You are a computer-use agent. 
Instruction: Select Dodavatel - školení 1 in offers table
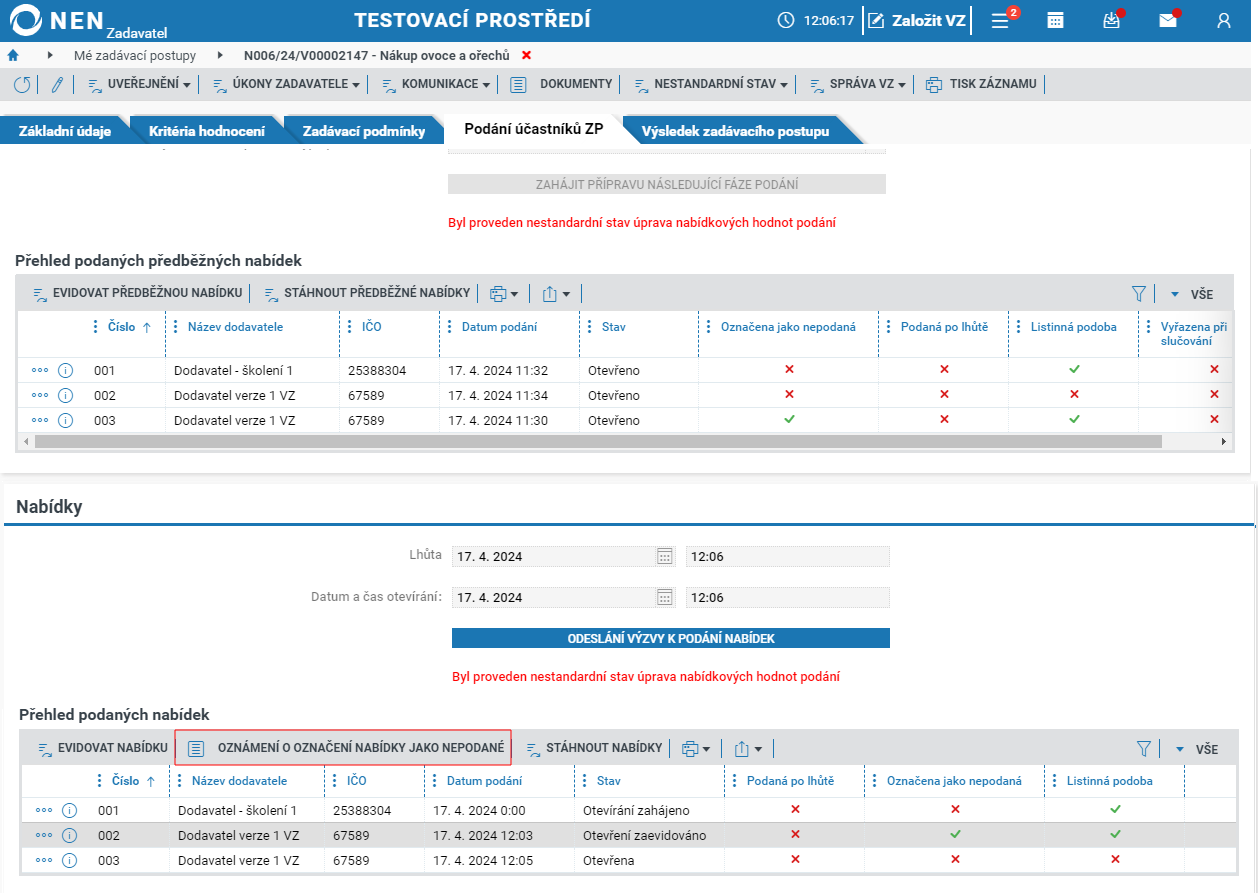237,810
